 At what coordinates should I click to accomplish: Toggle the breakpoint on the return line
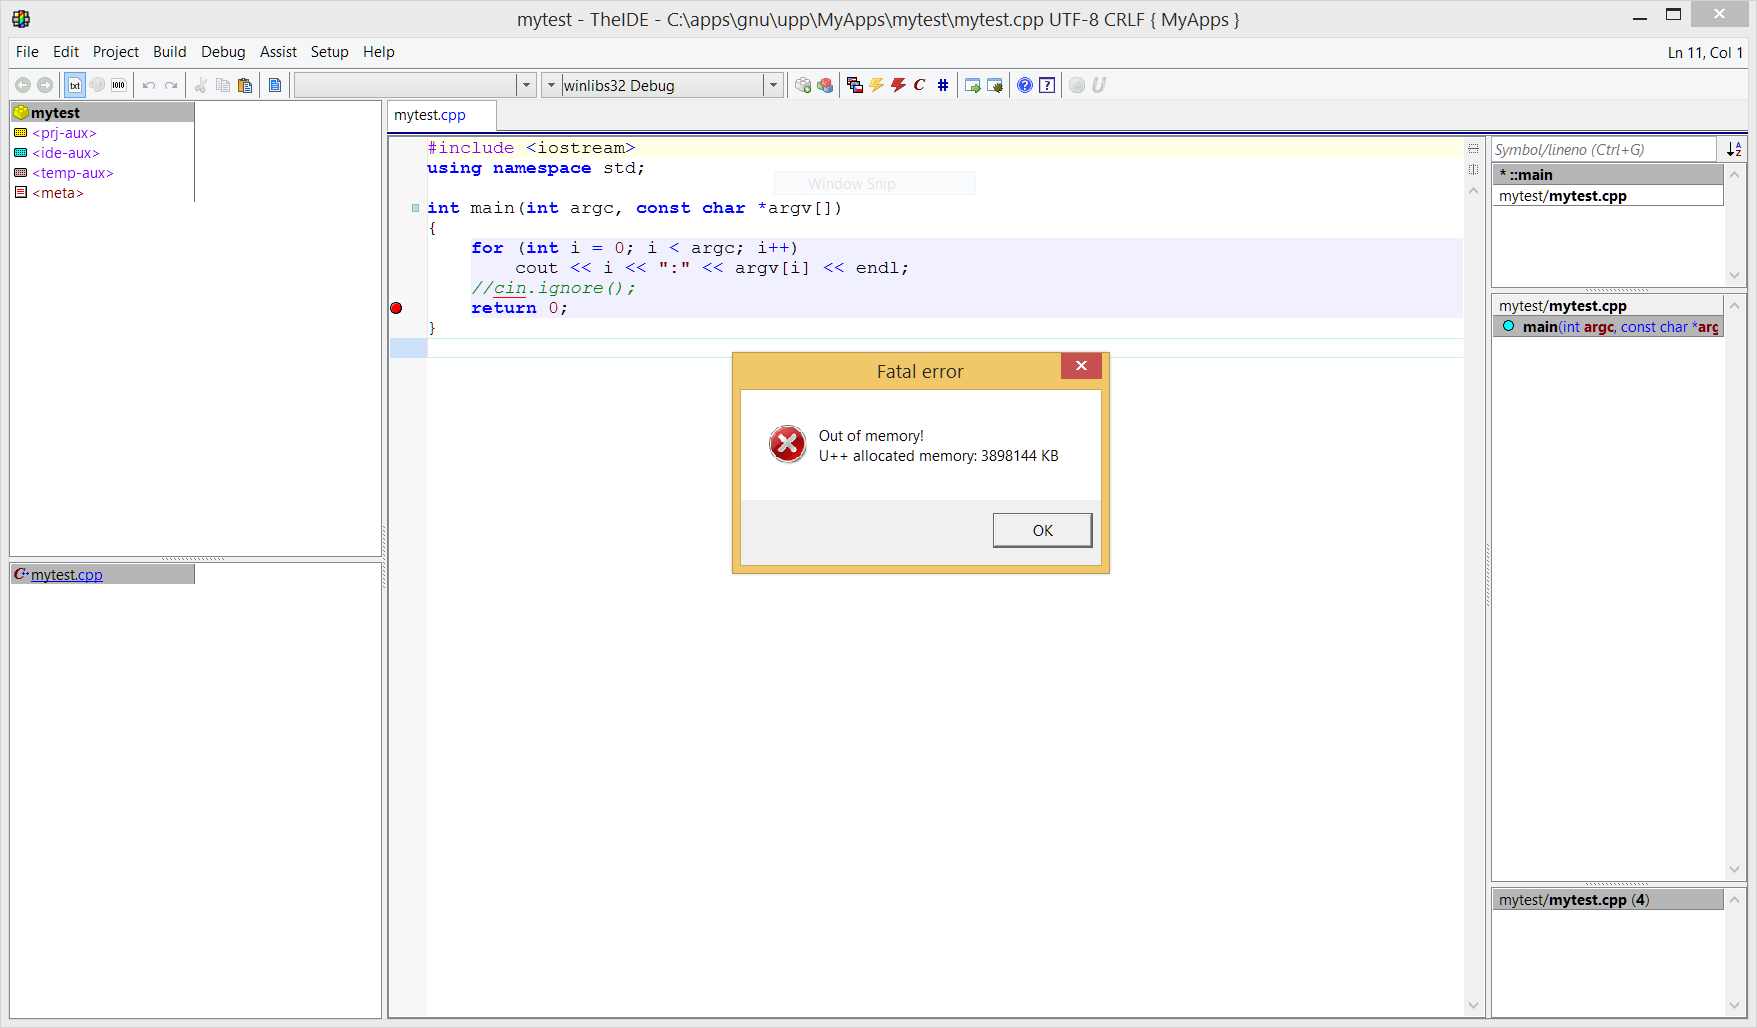[396, 308]
